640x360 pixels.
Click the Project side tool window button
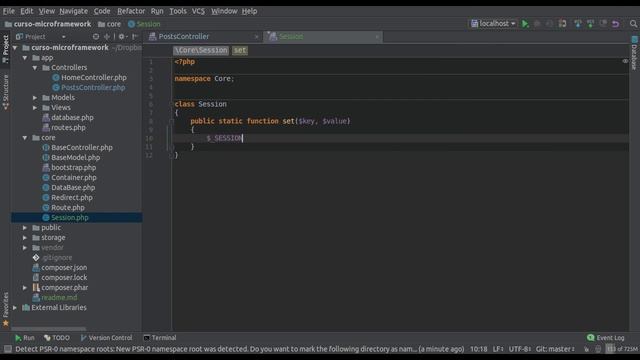tap(5, 49)
